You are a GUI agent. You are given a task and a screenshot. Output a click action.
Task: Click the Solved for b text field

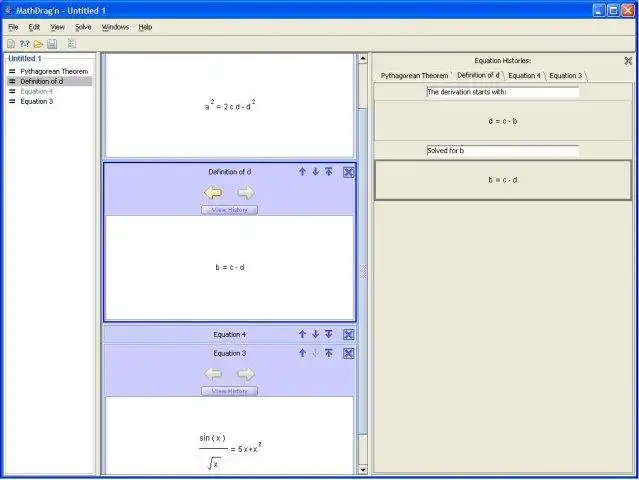pyautogui.click(x=502, y=150)
